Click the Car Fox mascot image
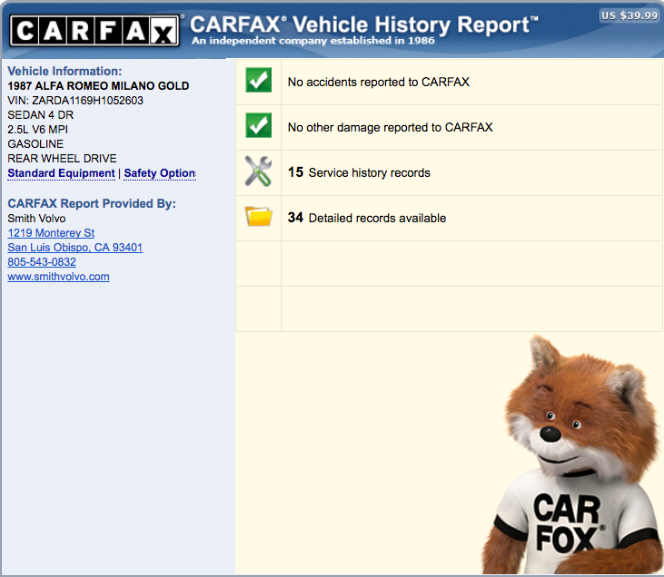 (x=573, y=455)
